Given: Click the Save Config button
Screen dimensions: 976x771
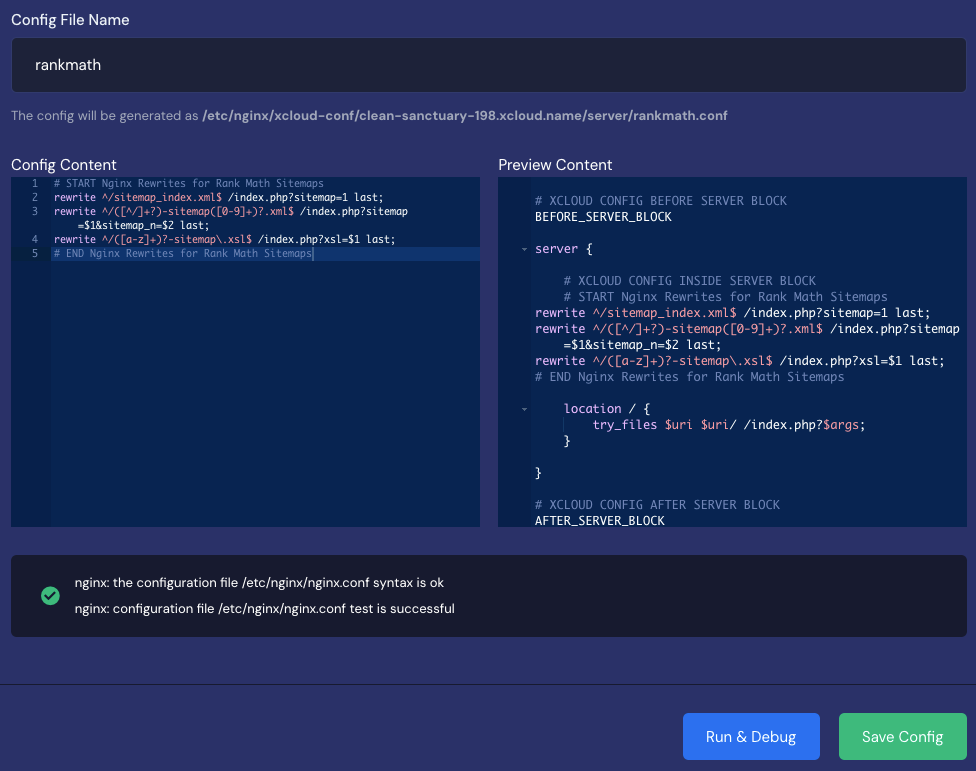Looking at the screenshot, I should [x=903, y=736].
